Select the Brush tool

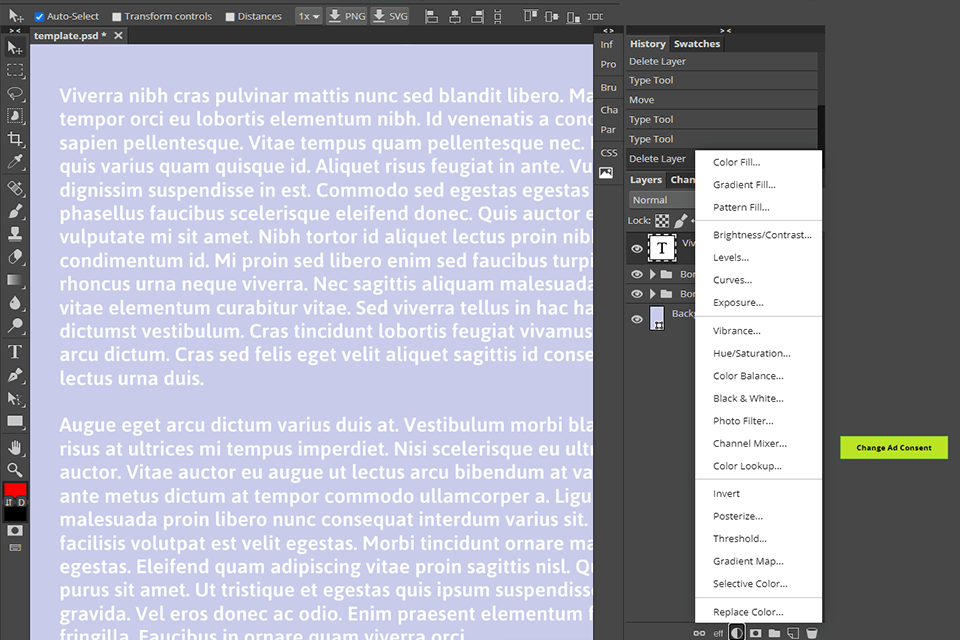[15, 211]
